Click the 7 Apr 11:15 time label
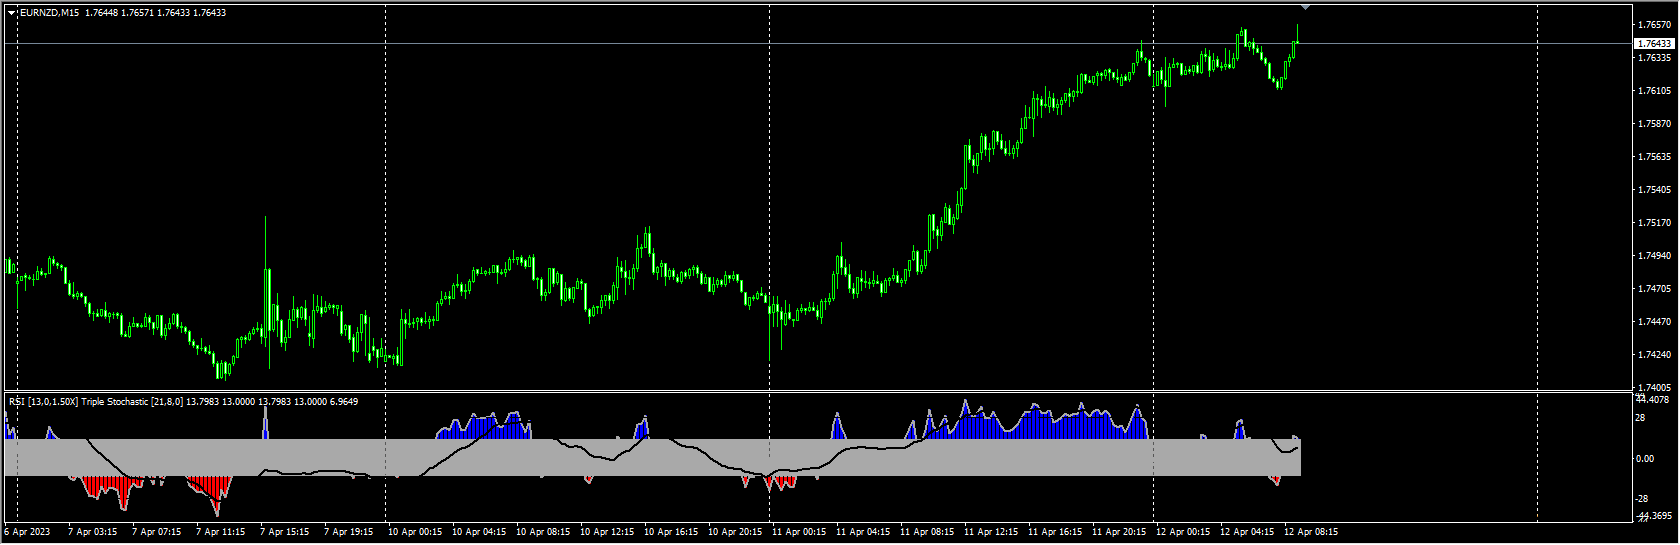1680x545 pixels. point(220,532)
